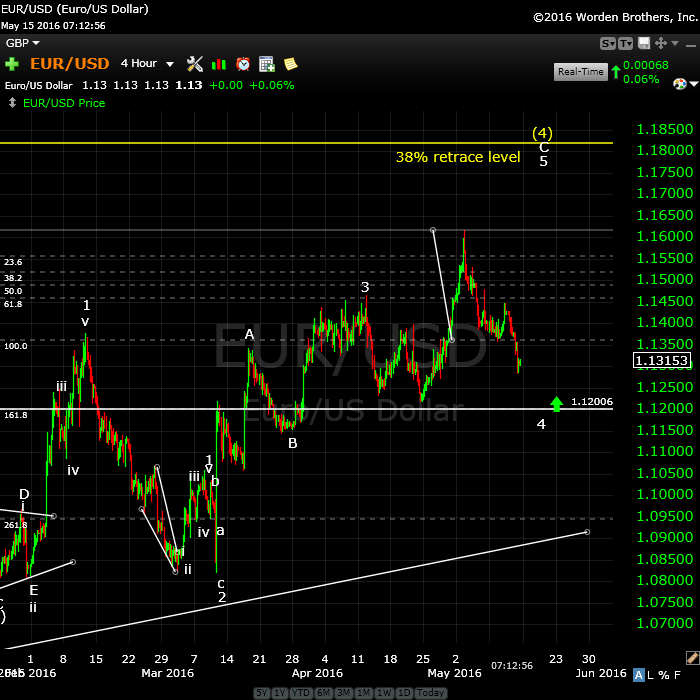The image size is (700, 700).
Task: Click the EUR/USD Price plot label
Action: [64, 103]
